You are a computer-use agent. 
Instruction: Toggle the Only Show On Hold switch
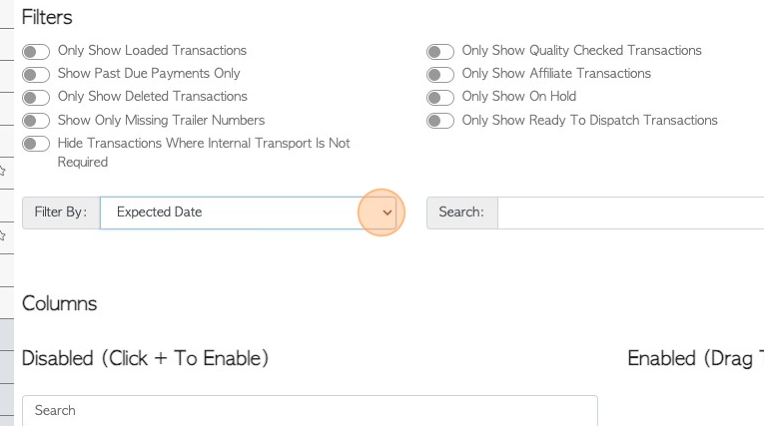click(440, 97)
